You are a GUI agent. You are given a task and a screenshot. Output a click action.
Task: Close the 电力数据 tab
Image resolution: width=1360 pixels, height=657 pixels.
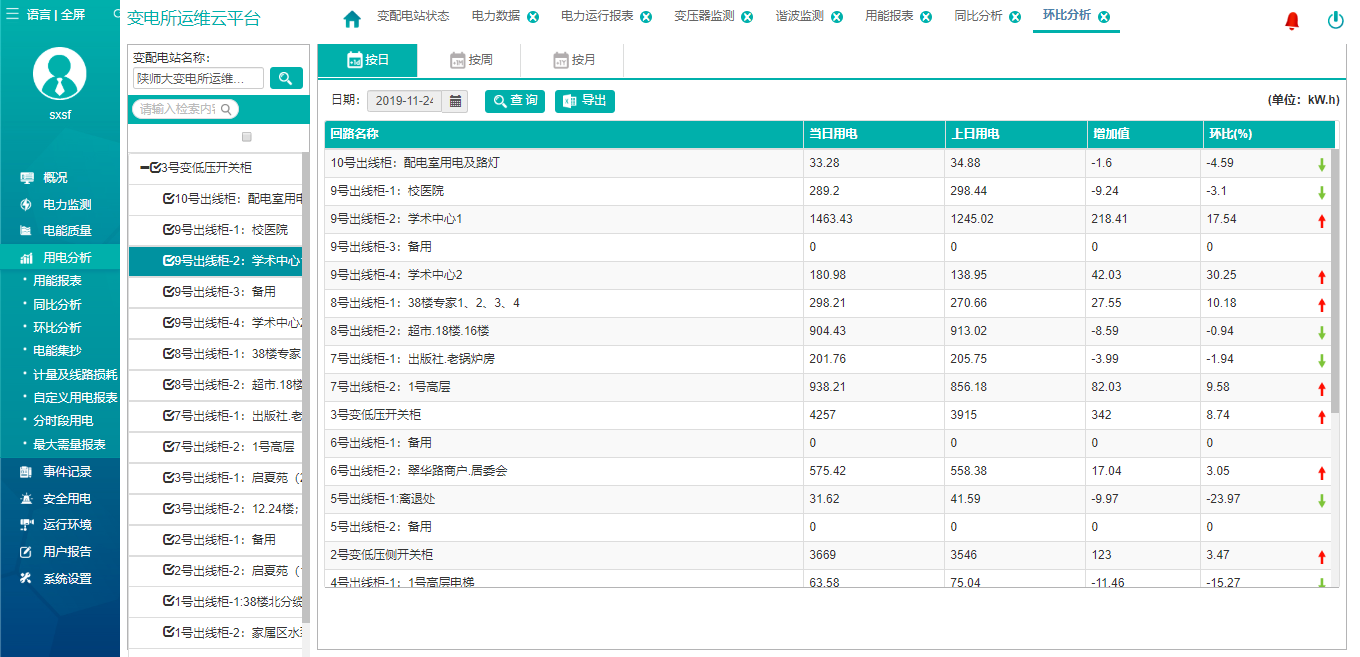point(533,17)
